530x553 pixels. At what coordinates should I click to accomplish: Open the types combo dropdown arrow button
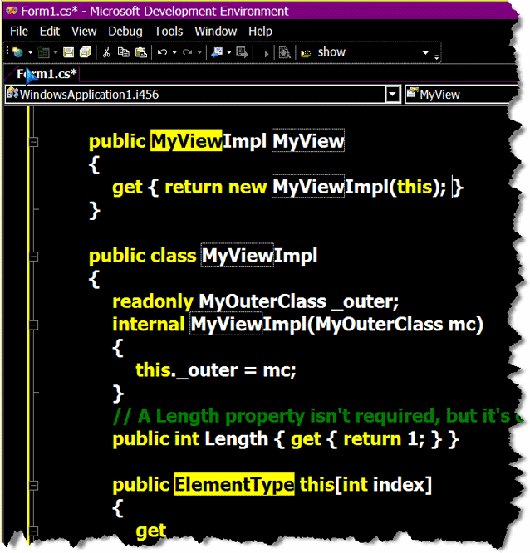pos(392,95)
